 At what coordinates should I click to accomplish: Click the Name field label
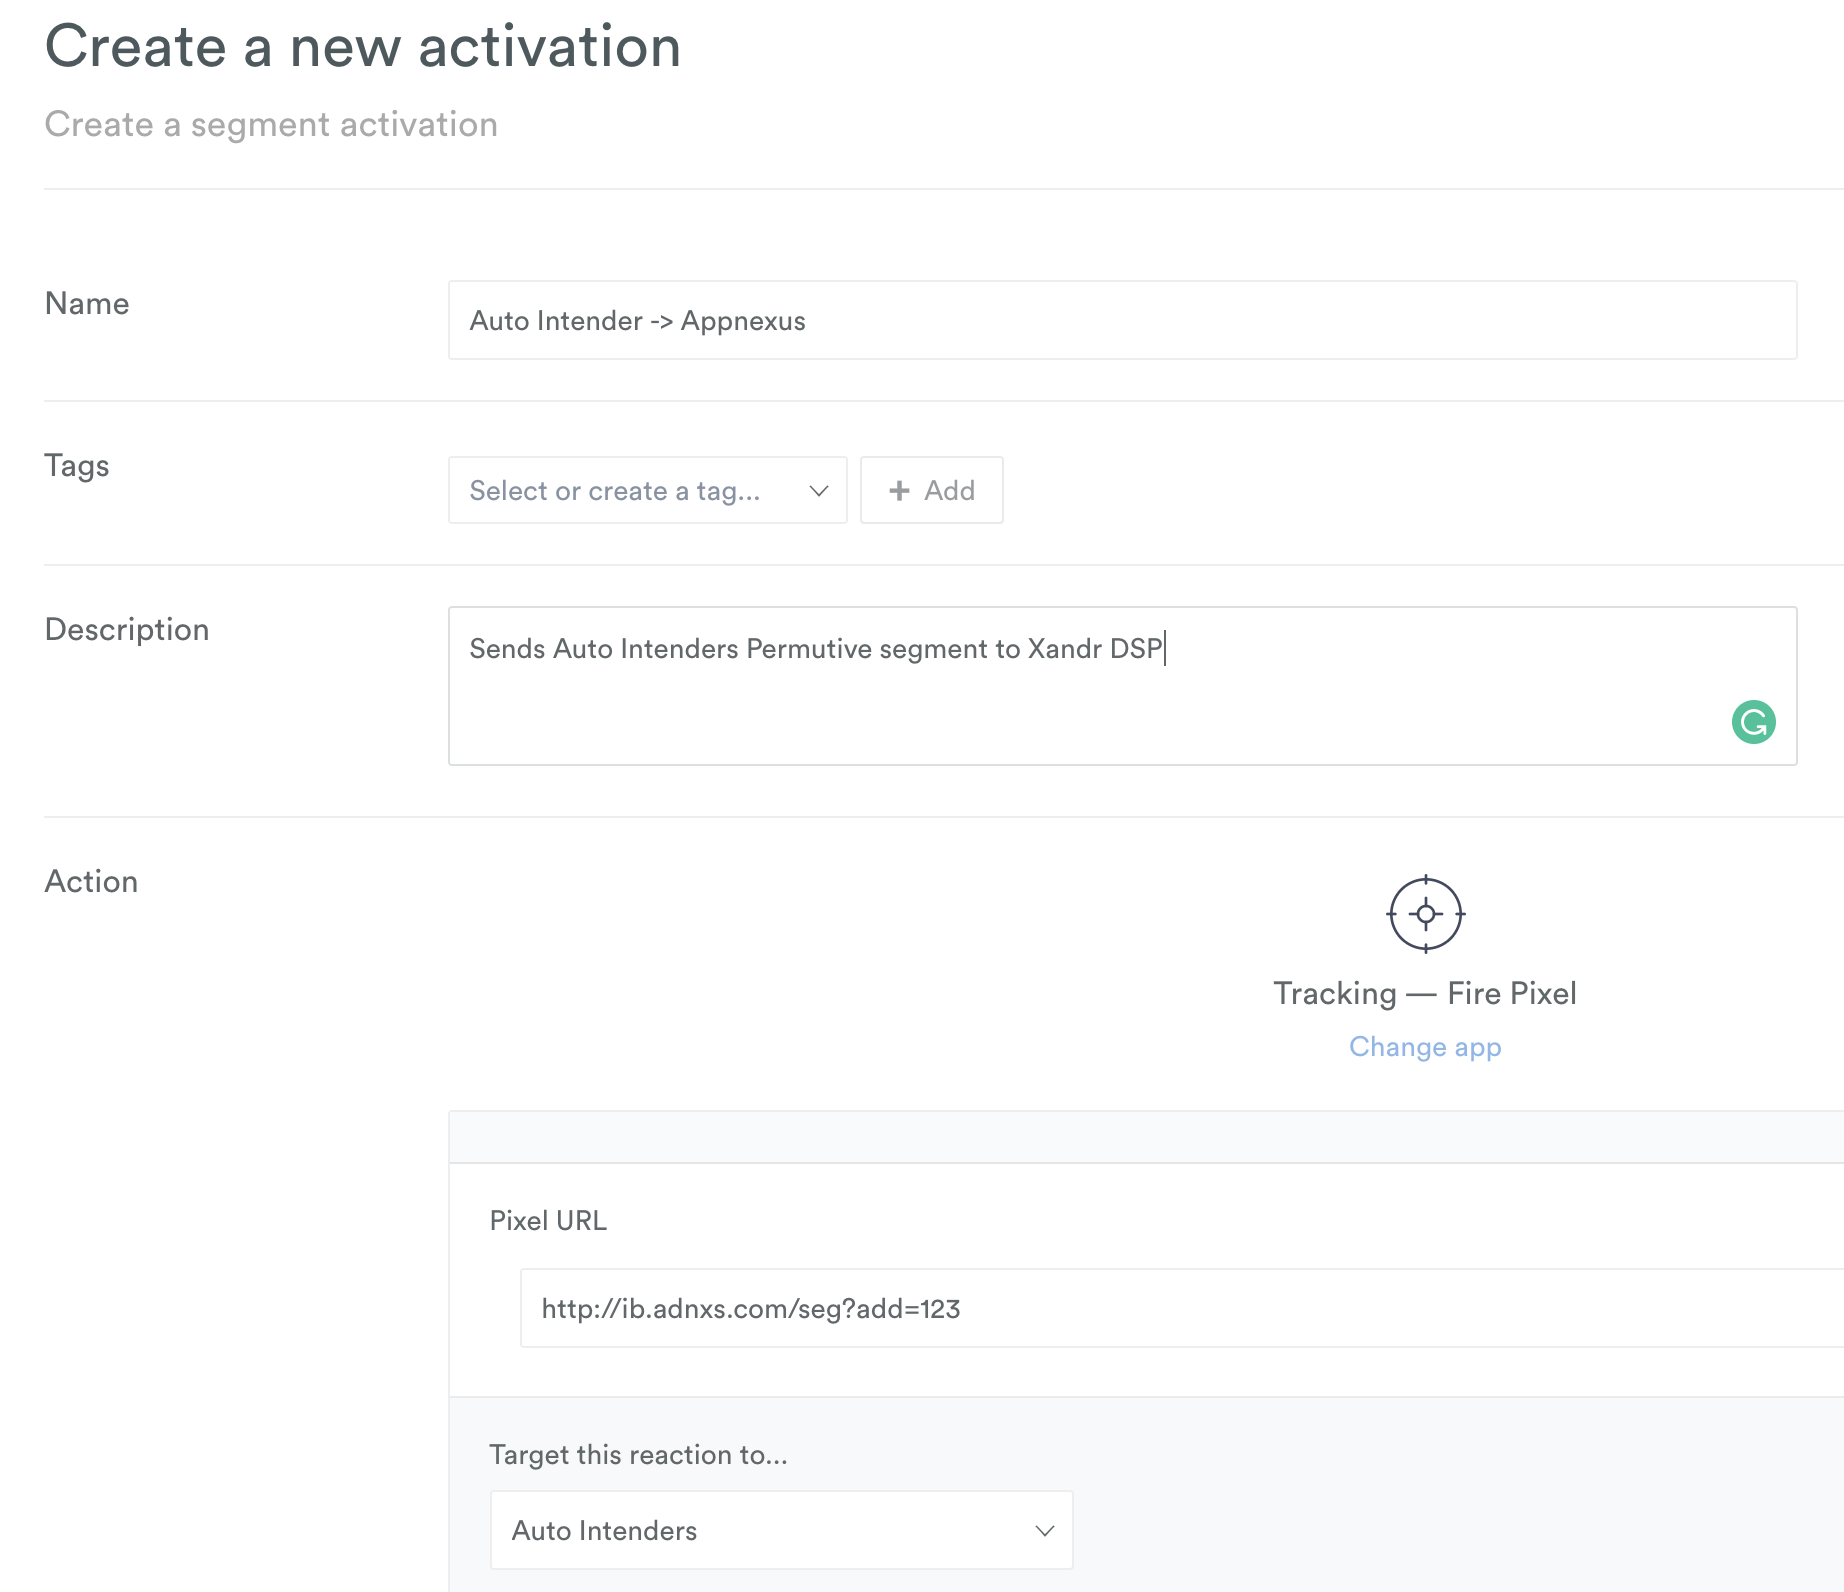(87, 303)
